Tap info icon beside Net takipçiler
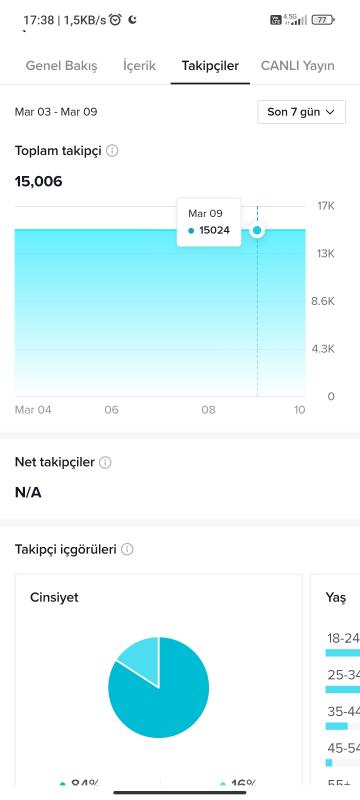 (105, 462)
